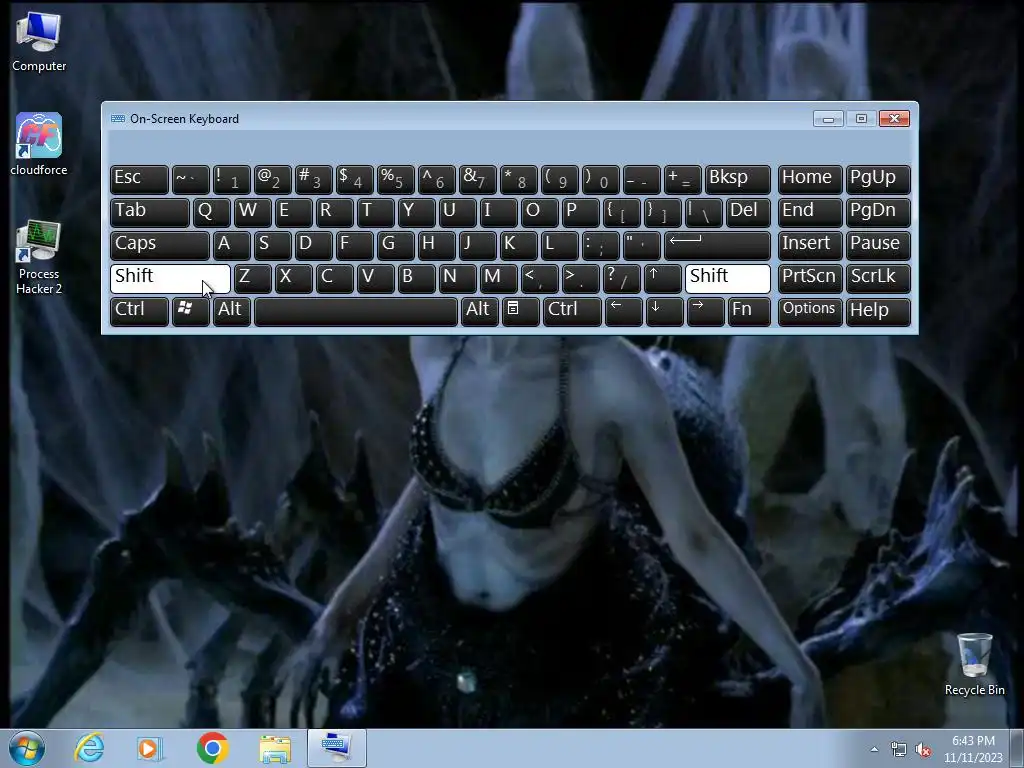1024x768 pixels.
Task: Click the P key
Action: pyautogui.click(x=581, y=212)
